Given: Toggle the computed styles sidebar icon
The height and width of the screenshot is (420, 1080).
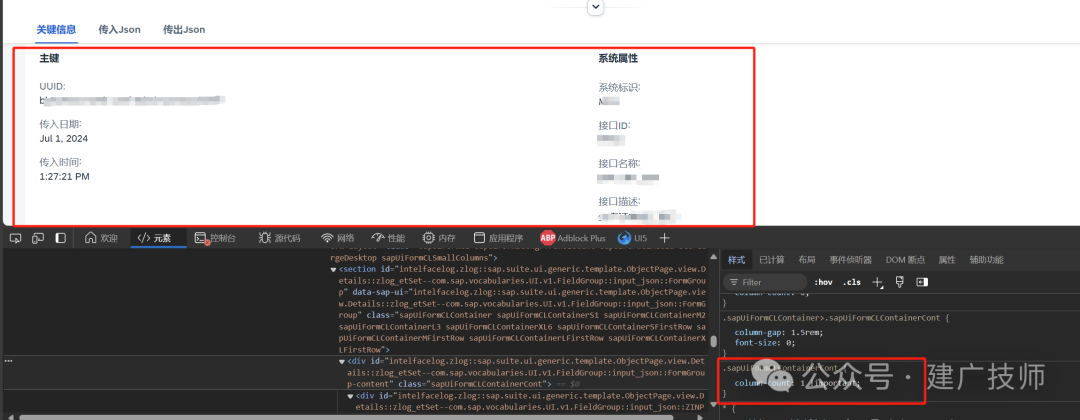Looking at the screenshot, I should click(922, 282).
